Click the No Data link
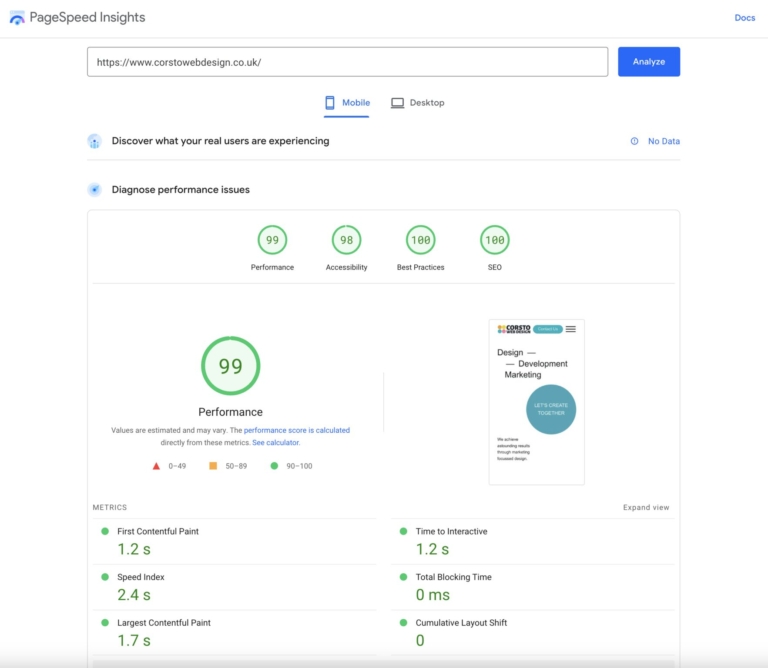The width and height of the screenshot is (768, 668). [664, 141]
